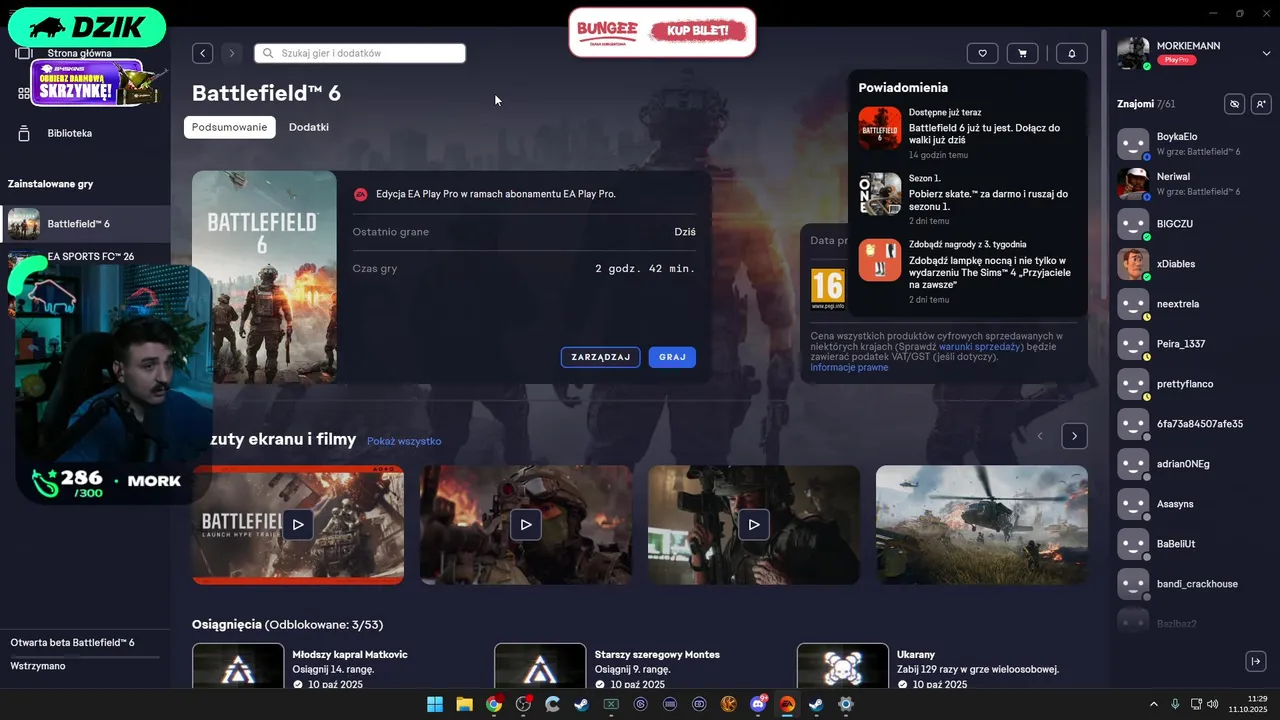Screen dimensions: 1280x720
Task: Click in the game search field
Action: (360, 53)
